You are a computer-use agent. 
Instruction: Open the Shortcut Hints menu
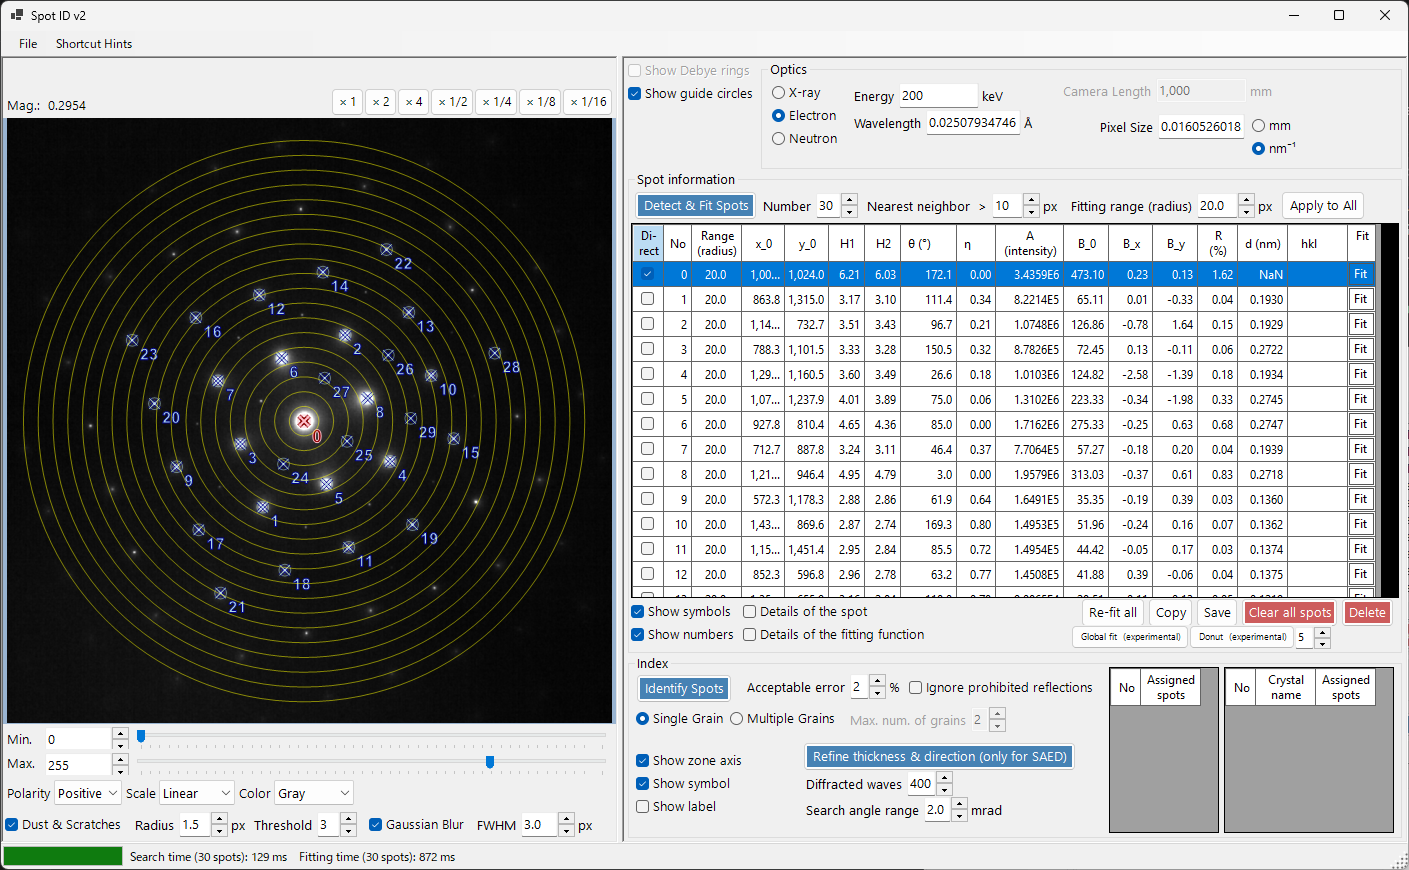point(94,44)
